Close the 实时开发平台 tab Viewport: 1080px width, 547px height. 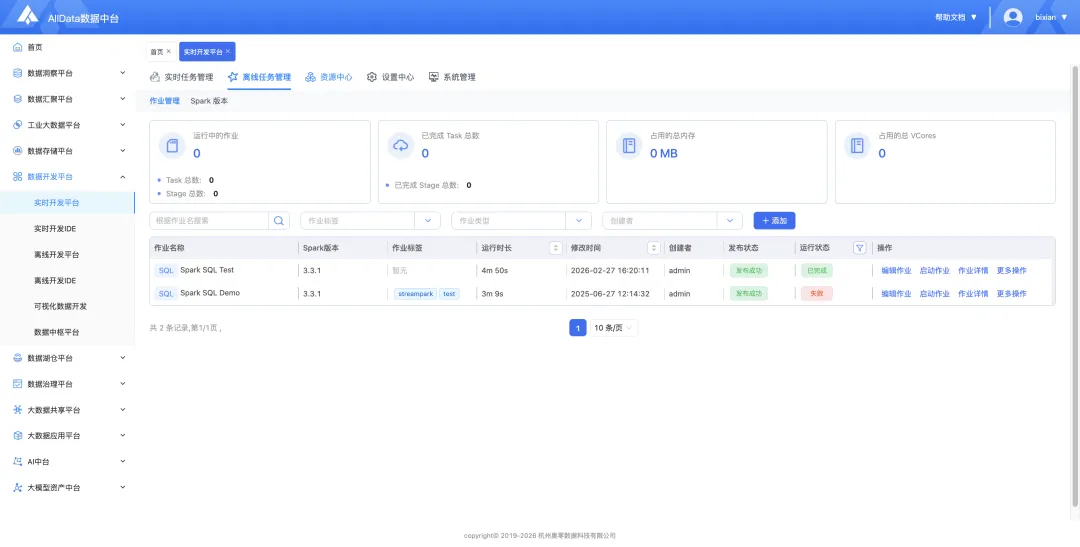tap(228, 51)
